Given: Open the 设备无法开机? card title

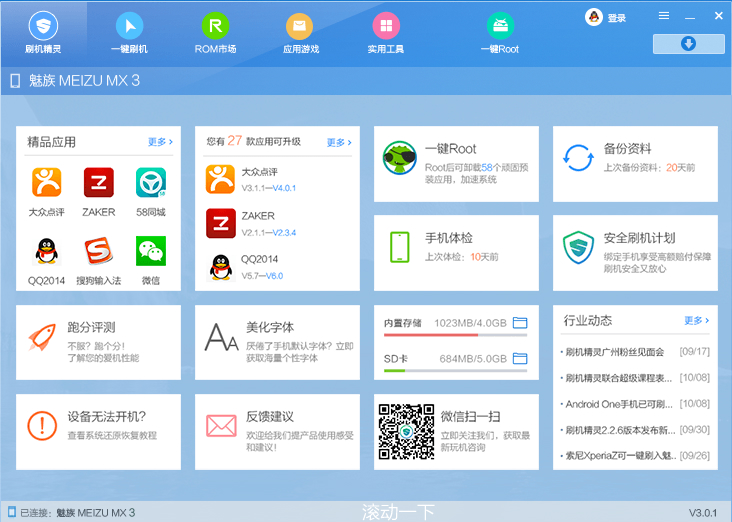Looking at the screenshot, I should (x=107, y=416).
